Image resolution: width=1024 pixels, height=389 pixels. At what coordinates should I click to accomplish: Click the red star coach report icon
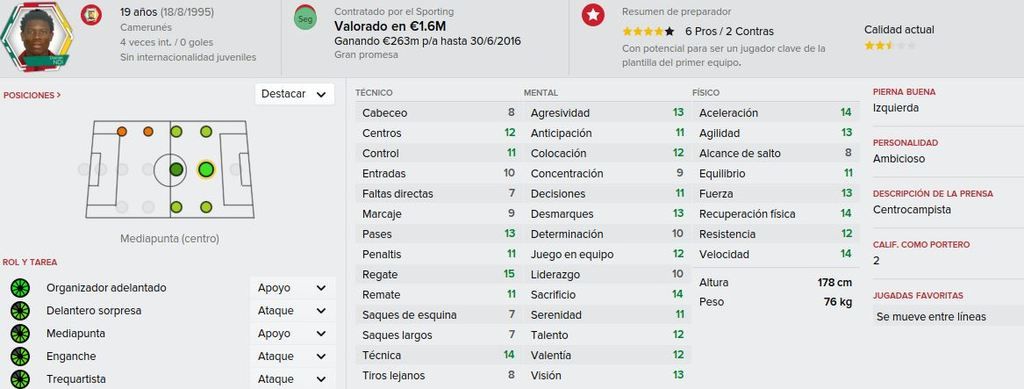pos(593,16)
